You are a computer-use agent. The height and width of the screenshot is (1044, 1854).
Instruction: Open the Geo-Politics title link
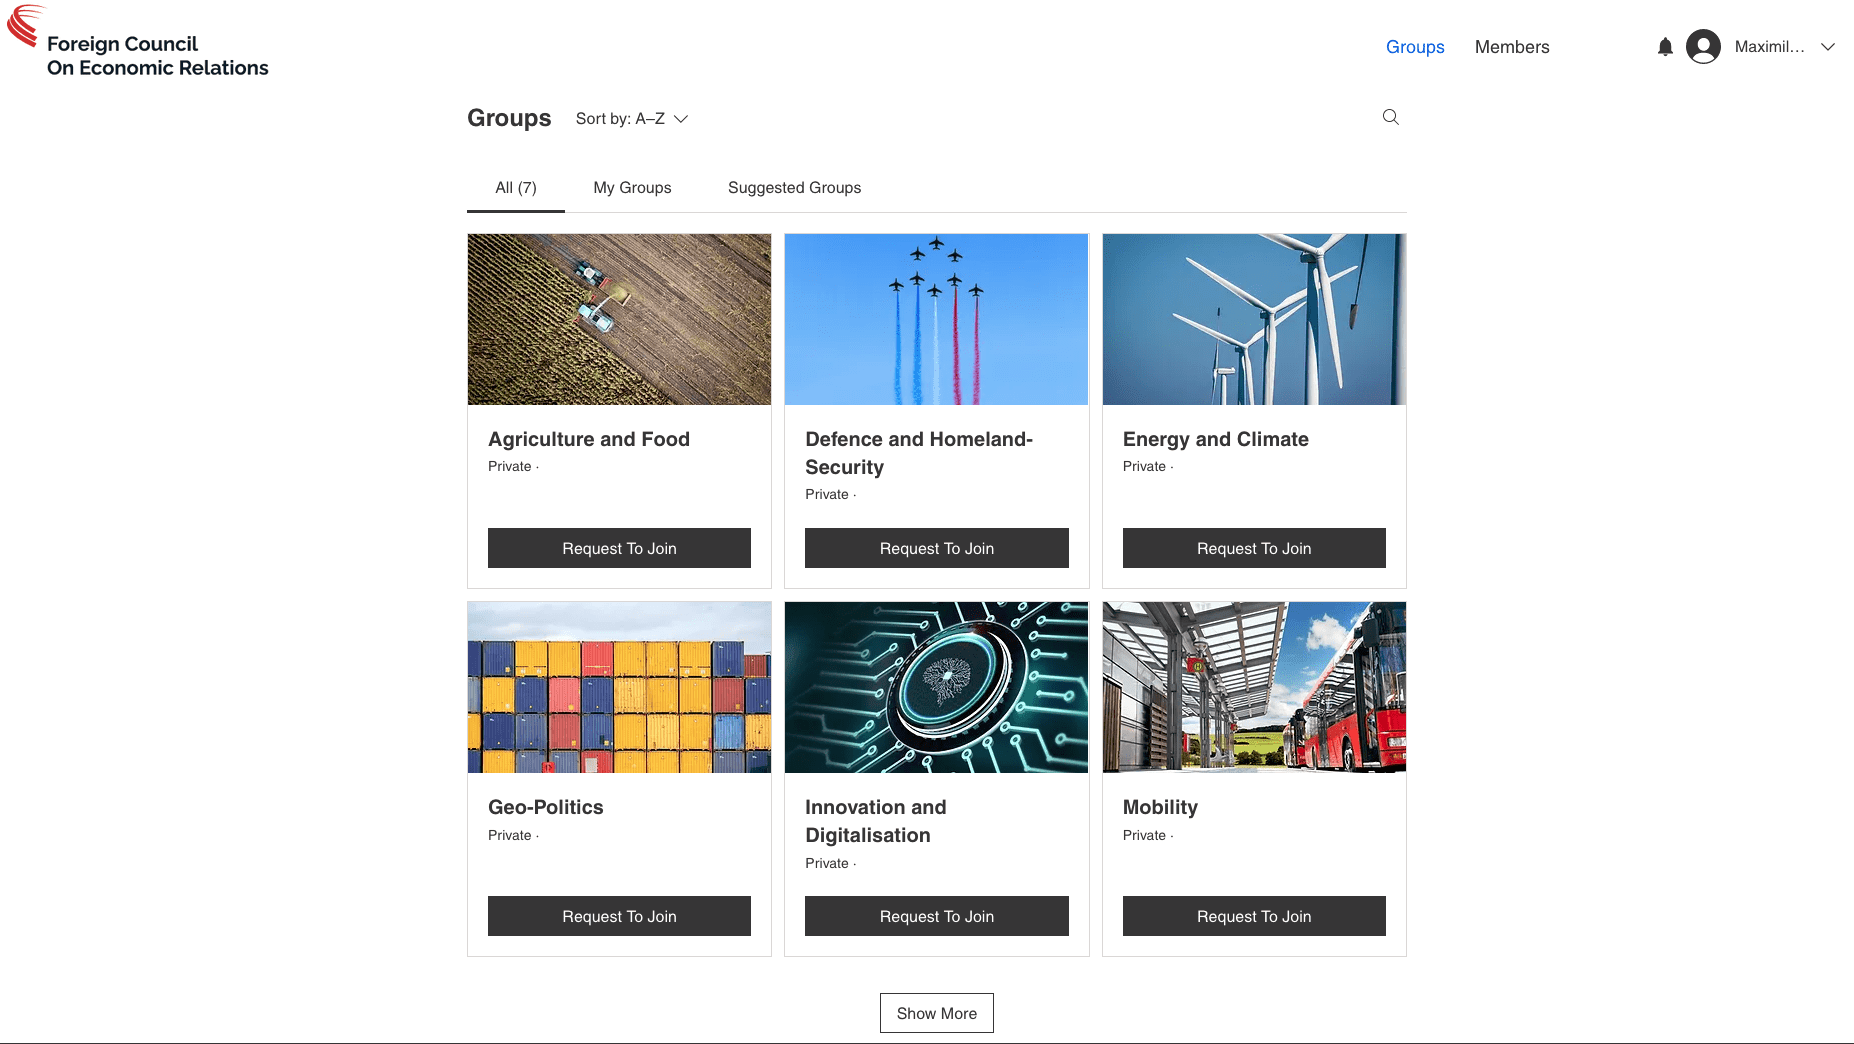coord(546,807)
